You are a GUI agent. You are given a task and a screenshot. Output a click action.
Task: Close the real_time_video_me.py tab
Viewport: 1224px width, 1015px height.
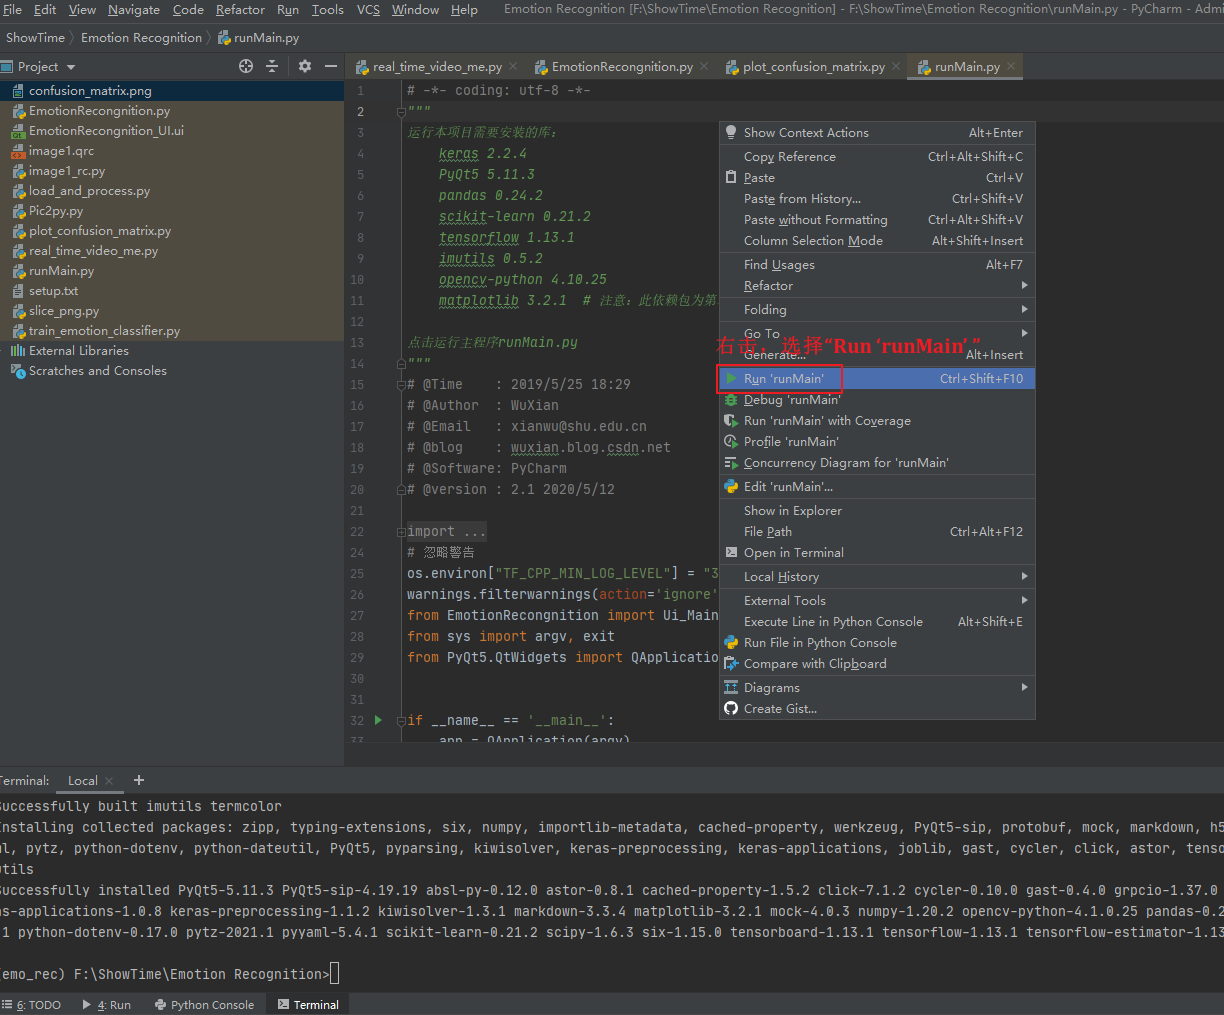click(513, 66)
